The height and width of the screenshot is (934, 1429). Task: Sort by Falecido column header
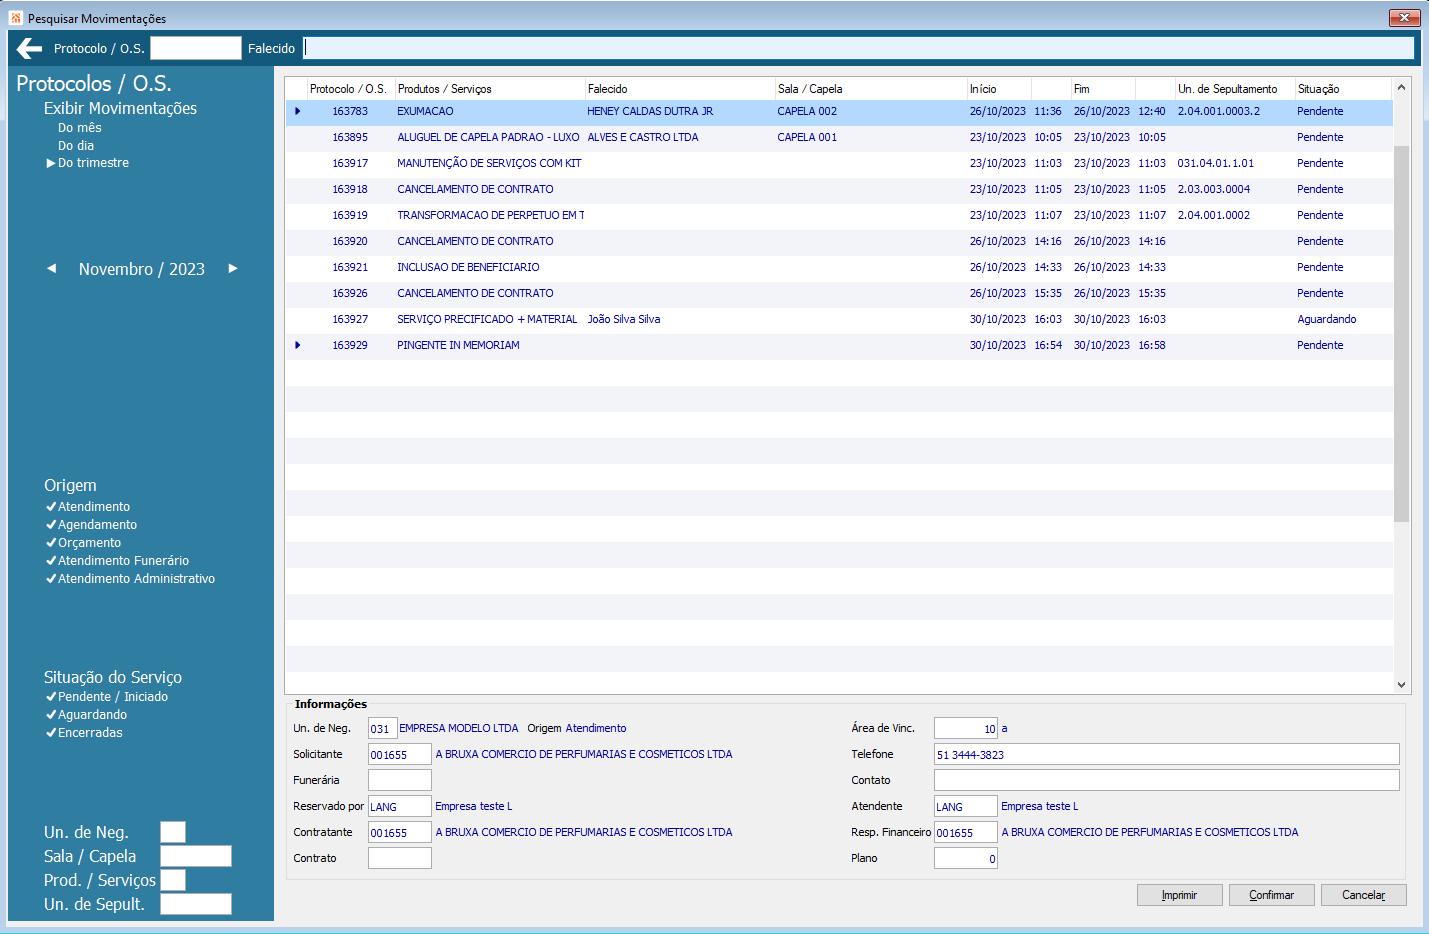coord(680,89)
